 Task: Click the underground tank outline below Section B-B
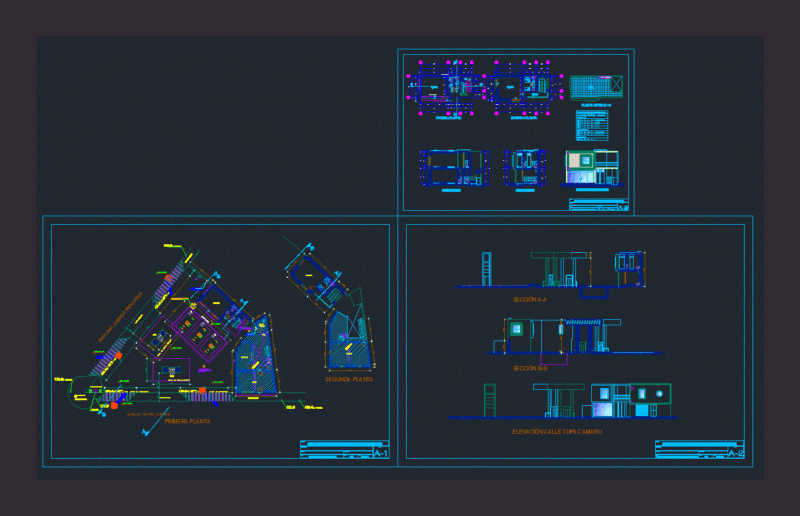(554, 359)
